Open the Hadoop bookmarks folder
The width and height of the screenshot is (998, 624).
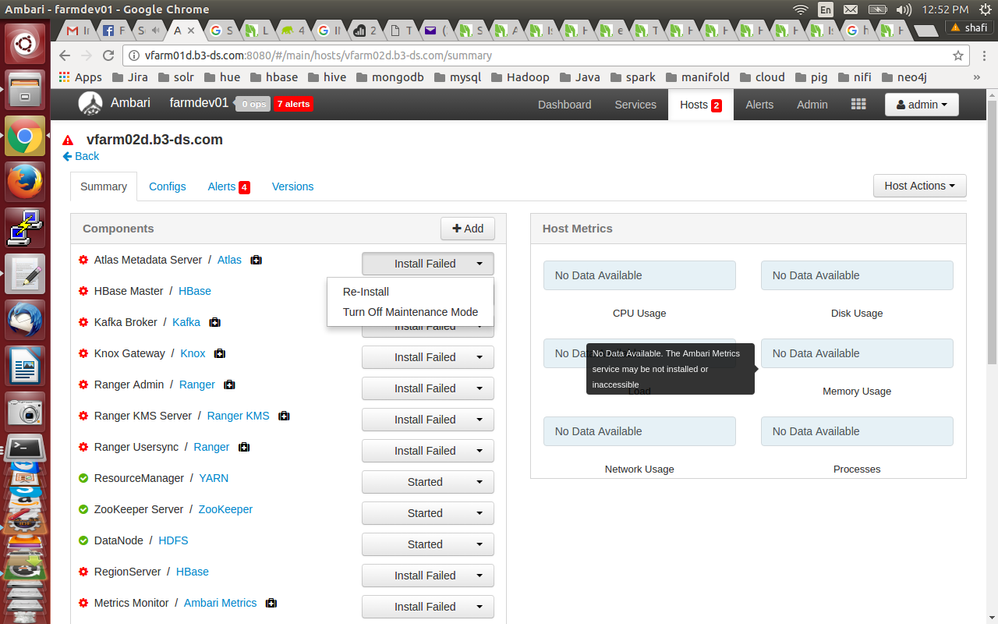(x=521, y=77)
